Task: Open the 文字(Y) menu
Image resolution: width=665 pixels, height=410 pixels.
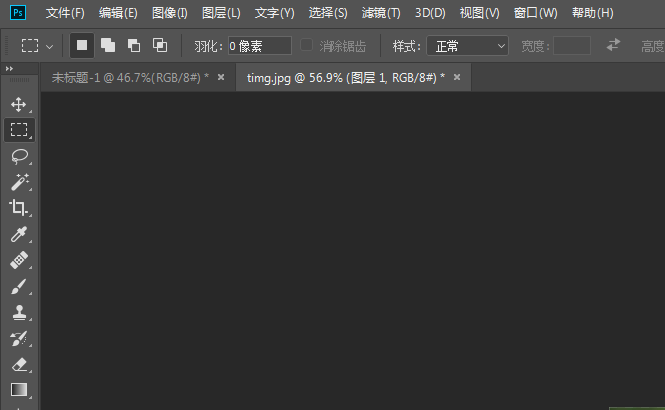Action: [274, 13]
